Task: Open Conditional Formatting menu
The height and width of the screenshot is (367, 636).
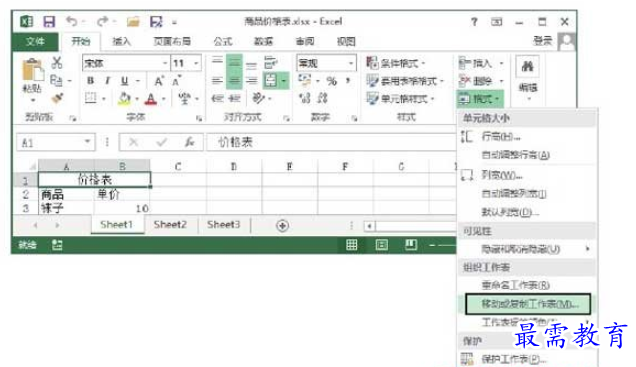Action: [395, 63]
